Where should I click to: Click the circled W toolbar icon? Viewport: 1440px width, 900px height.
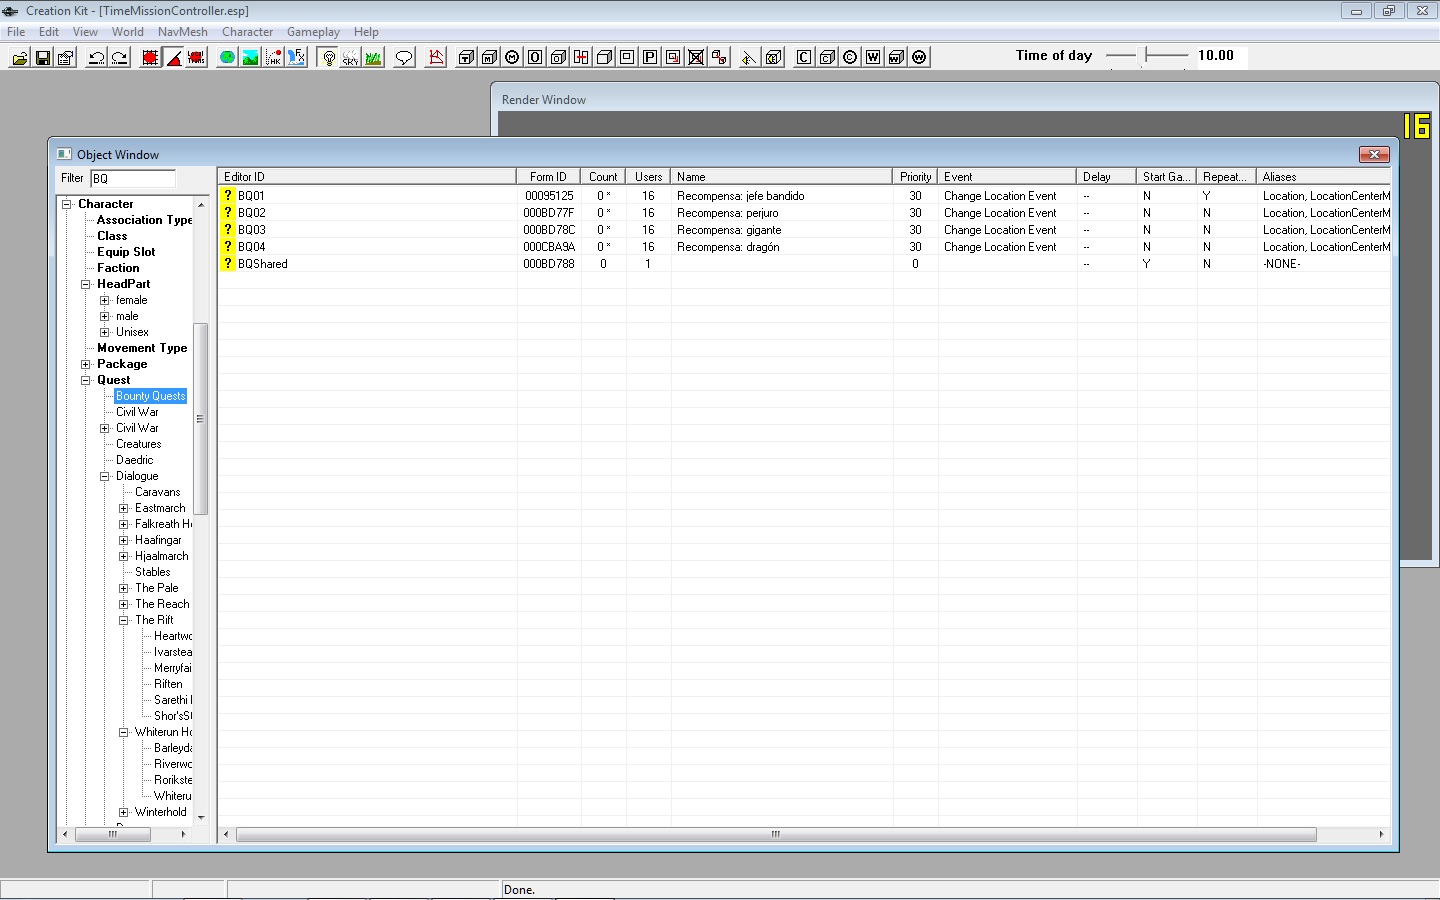(x=919, y=57)
